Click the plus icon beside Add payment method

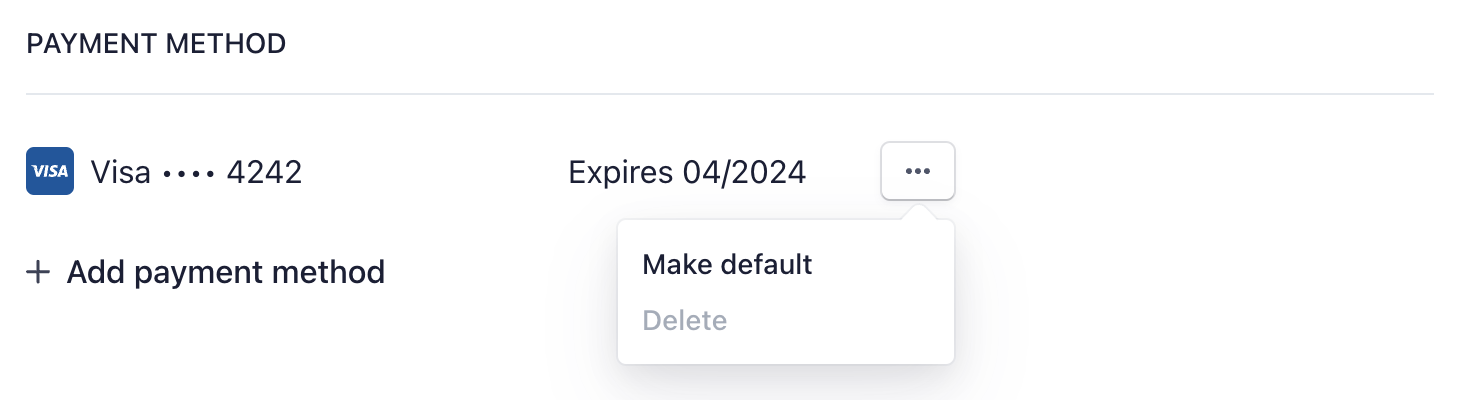pos(38,272)
